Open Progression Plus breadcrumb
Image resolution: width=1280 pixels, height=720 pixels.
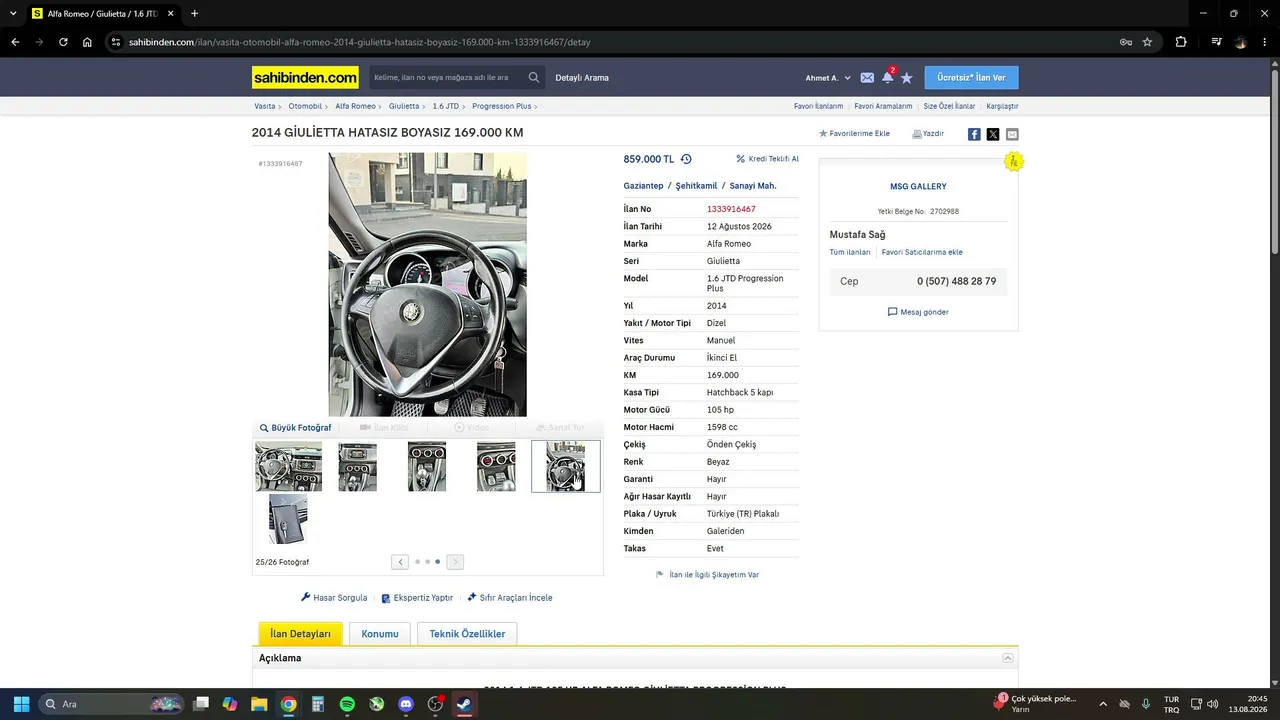pyautogui.click(x=501, y=106)
